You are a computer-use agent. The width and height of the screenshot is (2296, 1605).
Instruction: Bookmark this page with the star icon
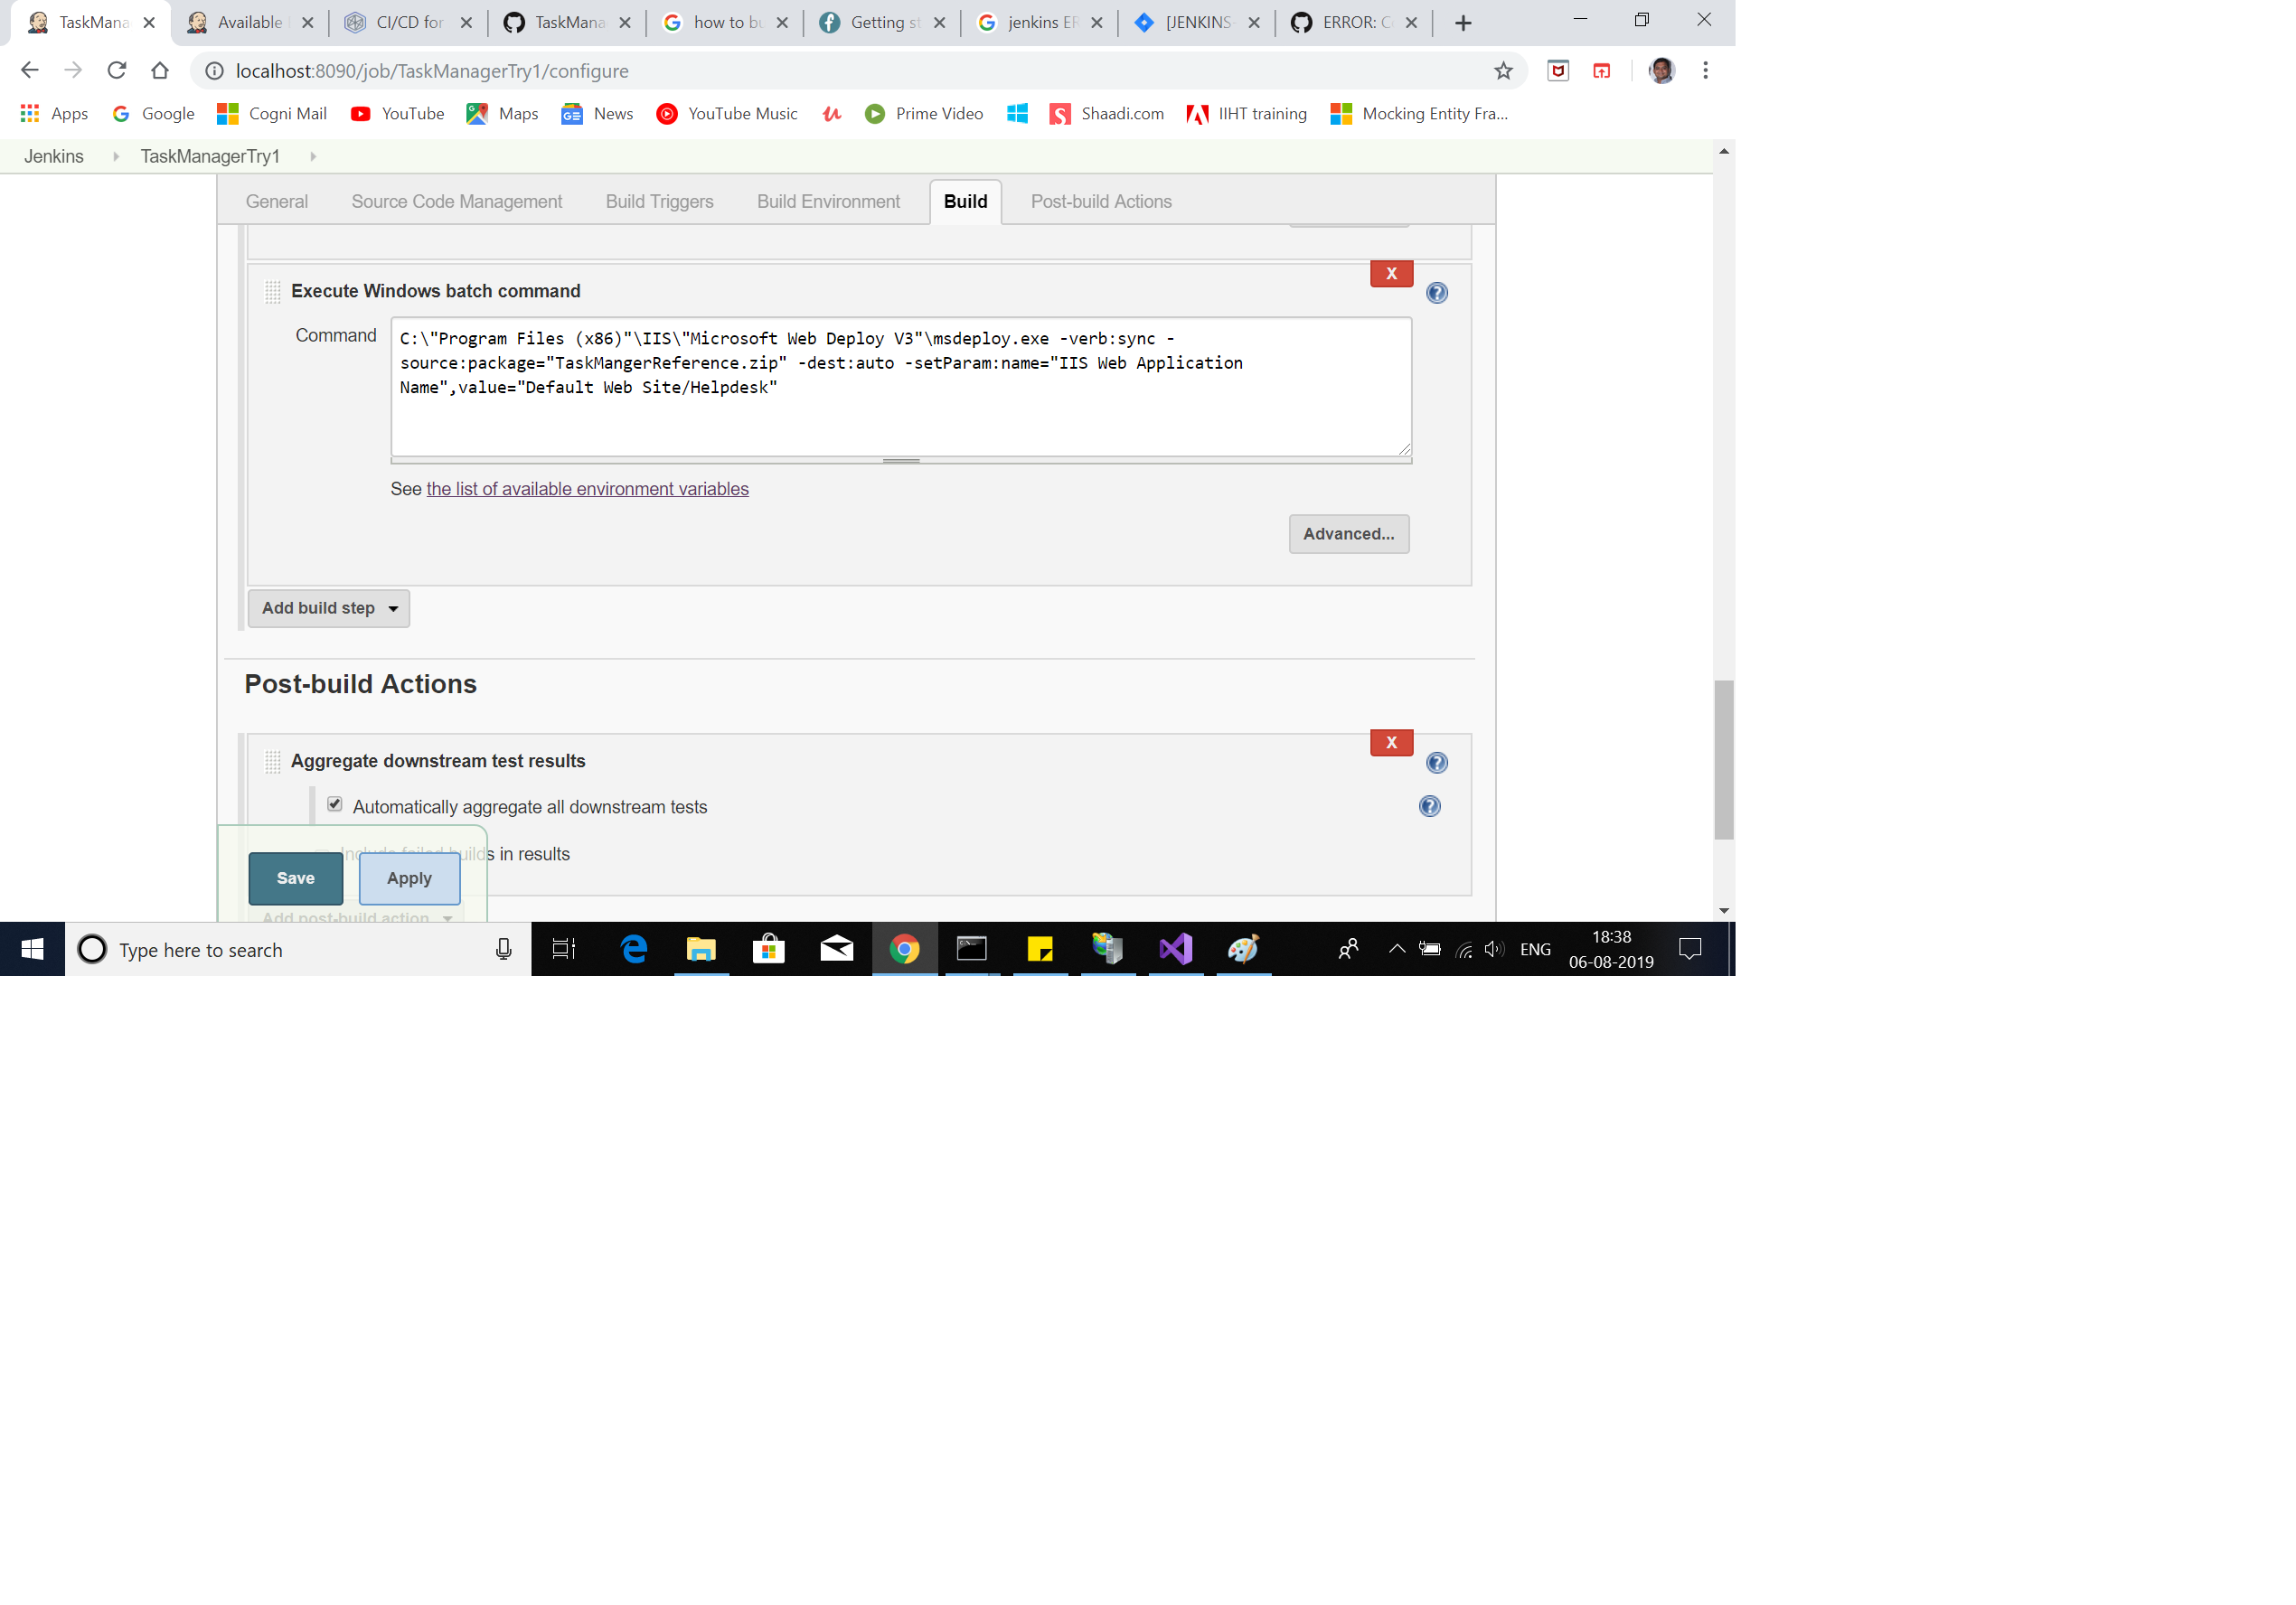(1502, 70)
